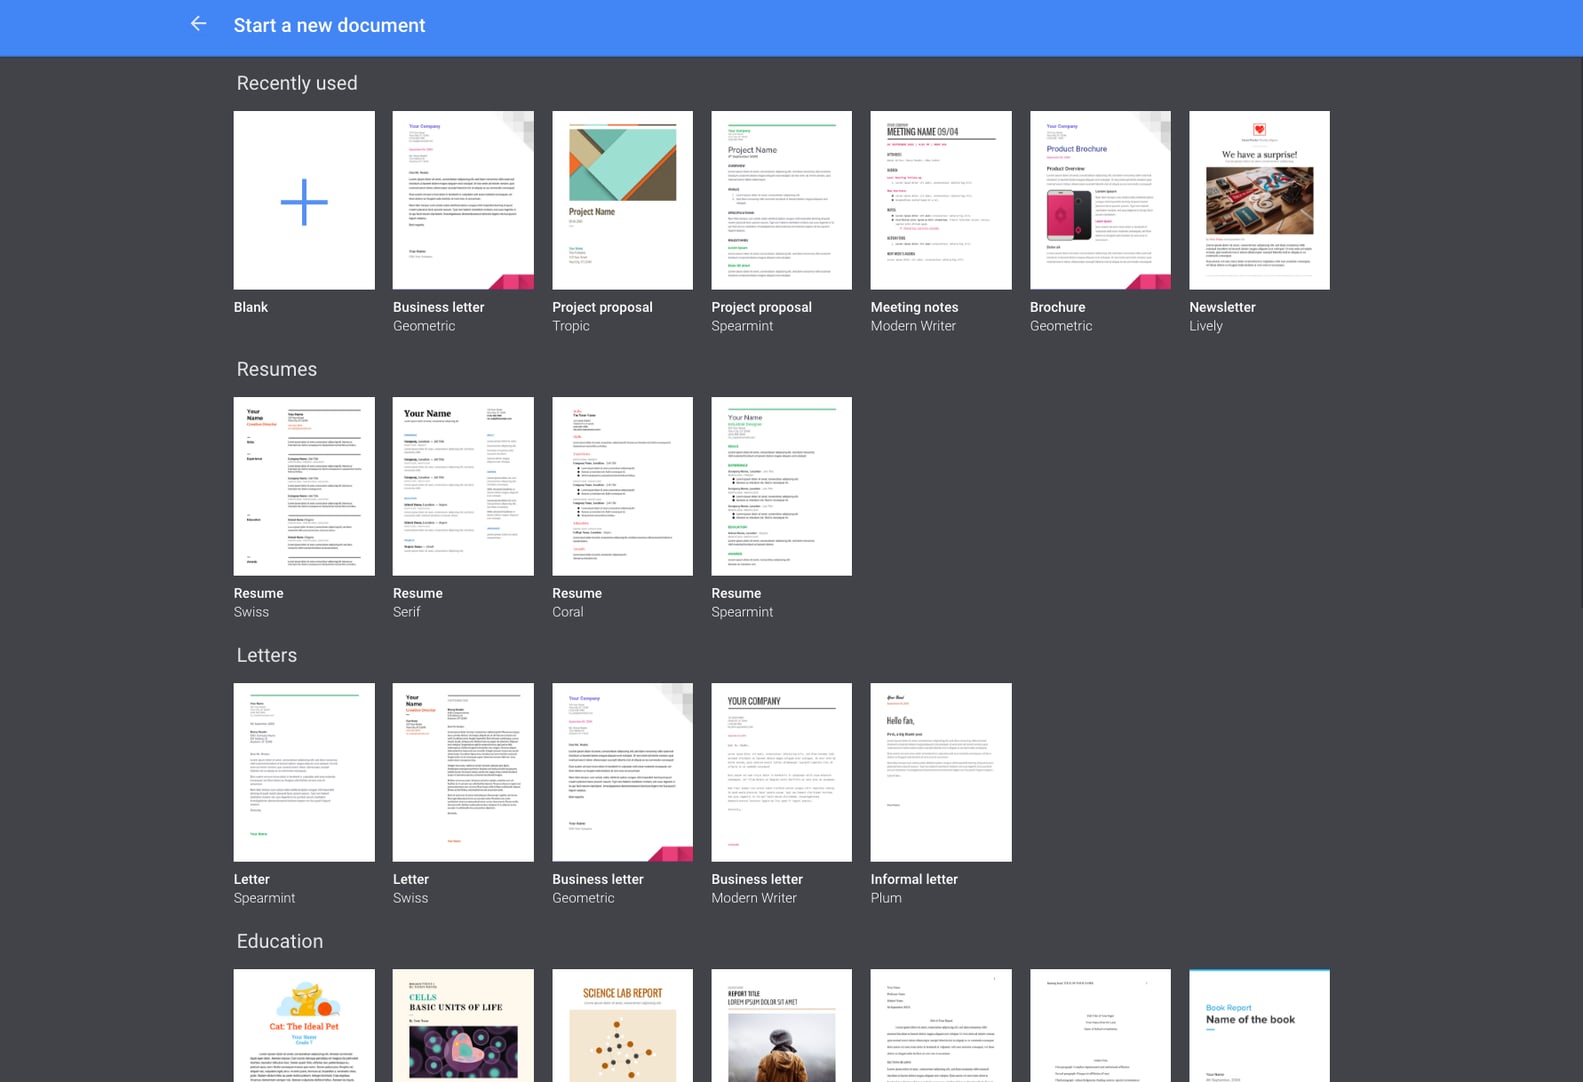
Task: Click the Tropic subtitle under Project proposal
Action: coord(571,326)
